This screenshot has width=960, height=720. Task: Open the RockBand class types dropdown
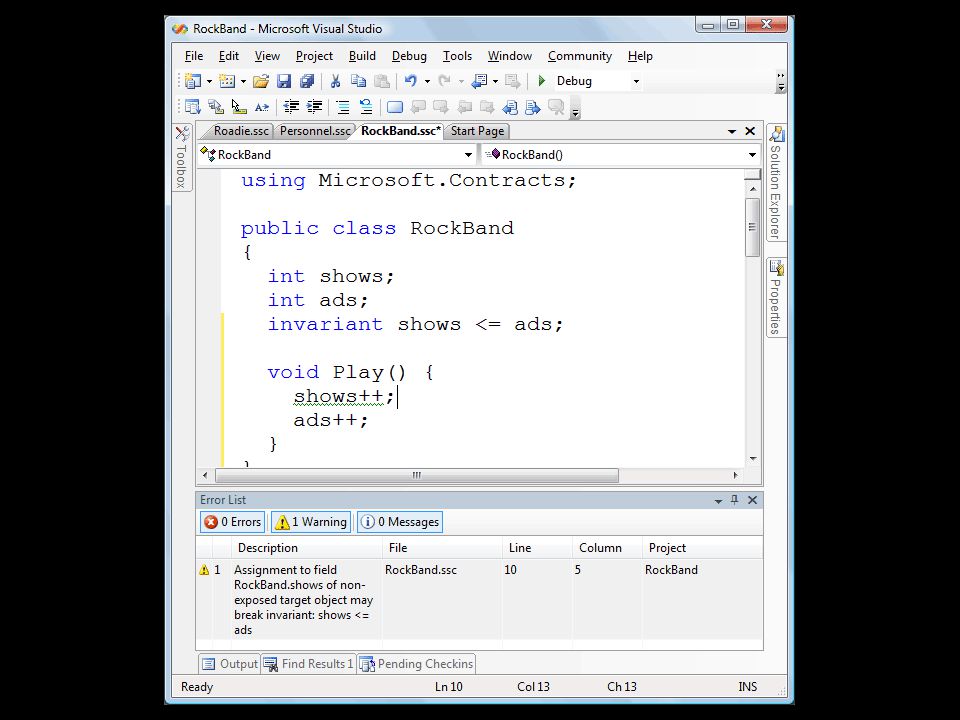point(468,155)
